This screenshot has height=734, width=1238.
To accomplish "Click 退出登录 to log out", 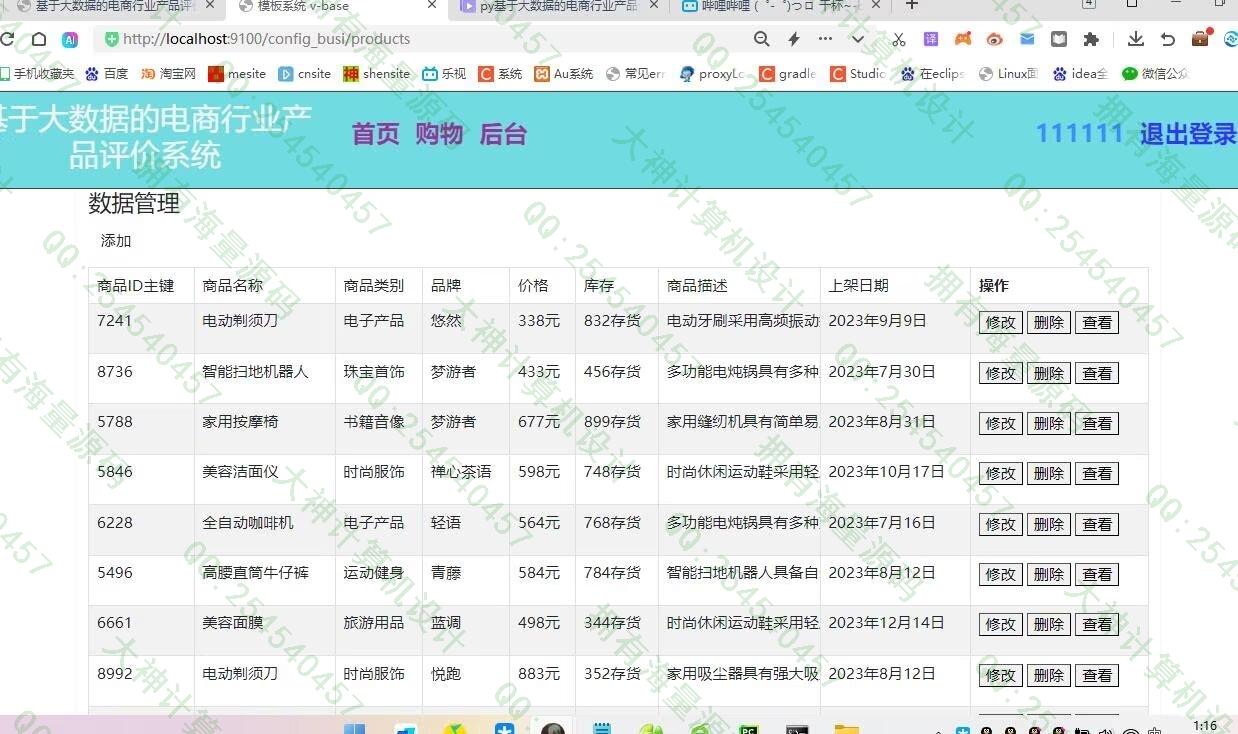I will (x=1188, y=134).
